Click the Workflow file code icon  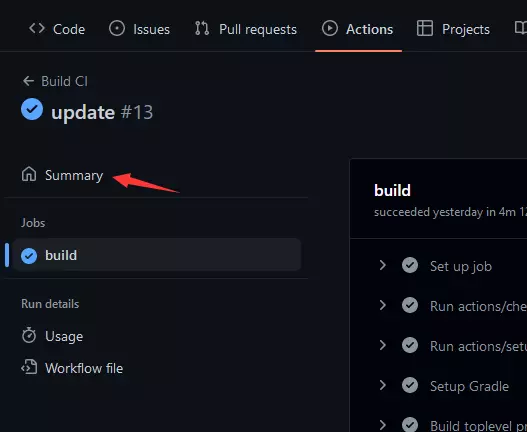click(x=29, y=367)
